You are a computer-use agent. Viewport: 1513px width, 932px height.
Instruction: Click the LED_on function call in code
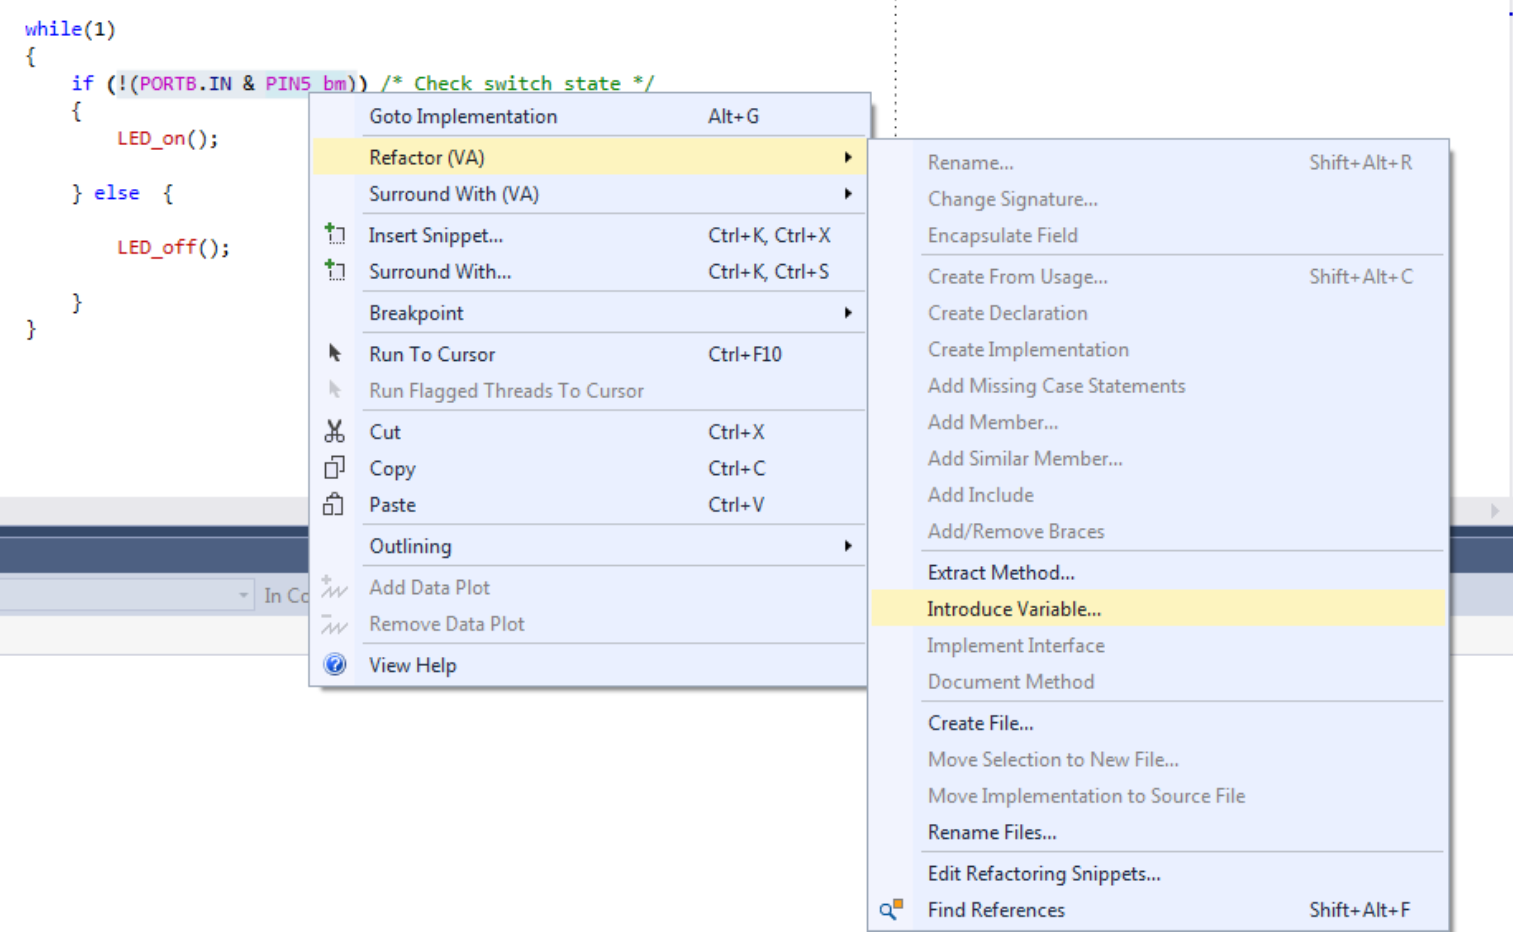165,138
